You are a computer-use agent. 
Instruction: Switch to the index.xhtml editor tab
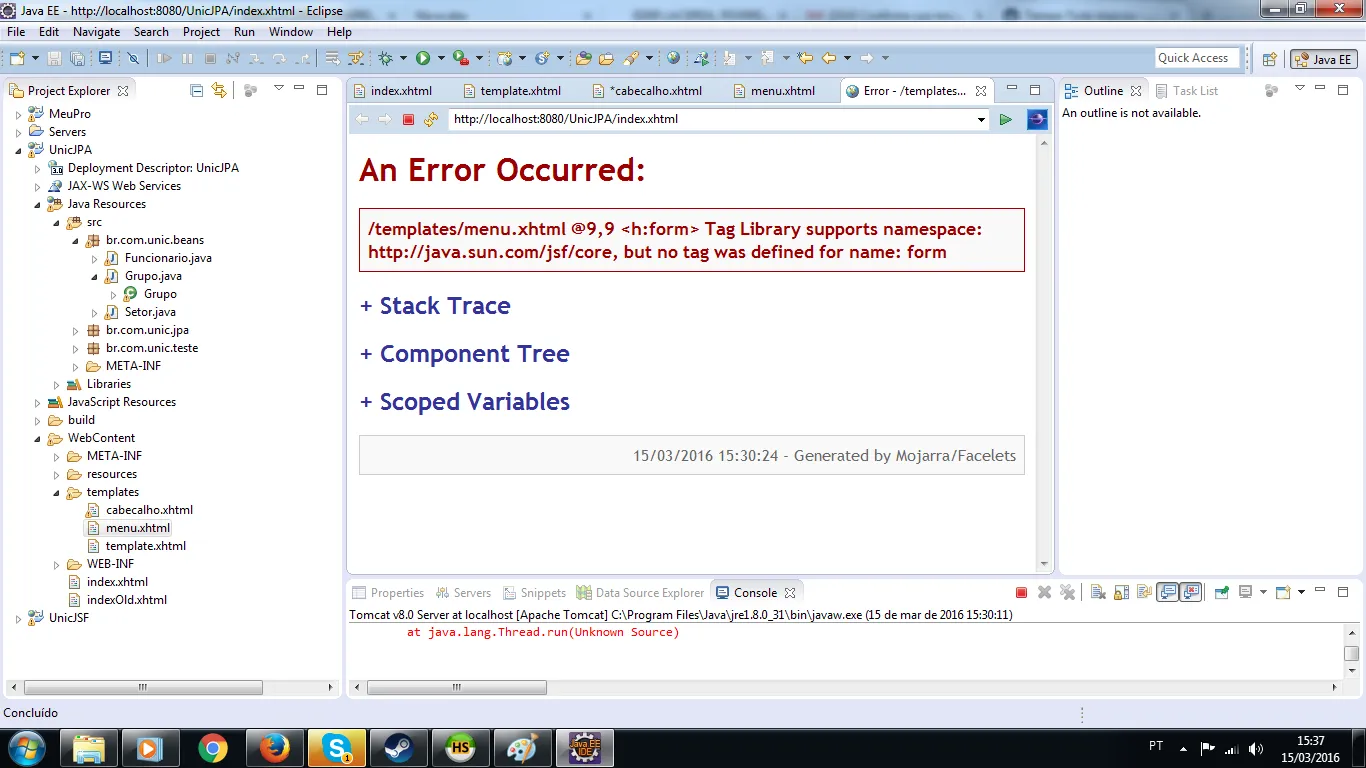click(394, 90)
